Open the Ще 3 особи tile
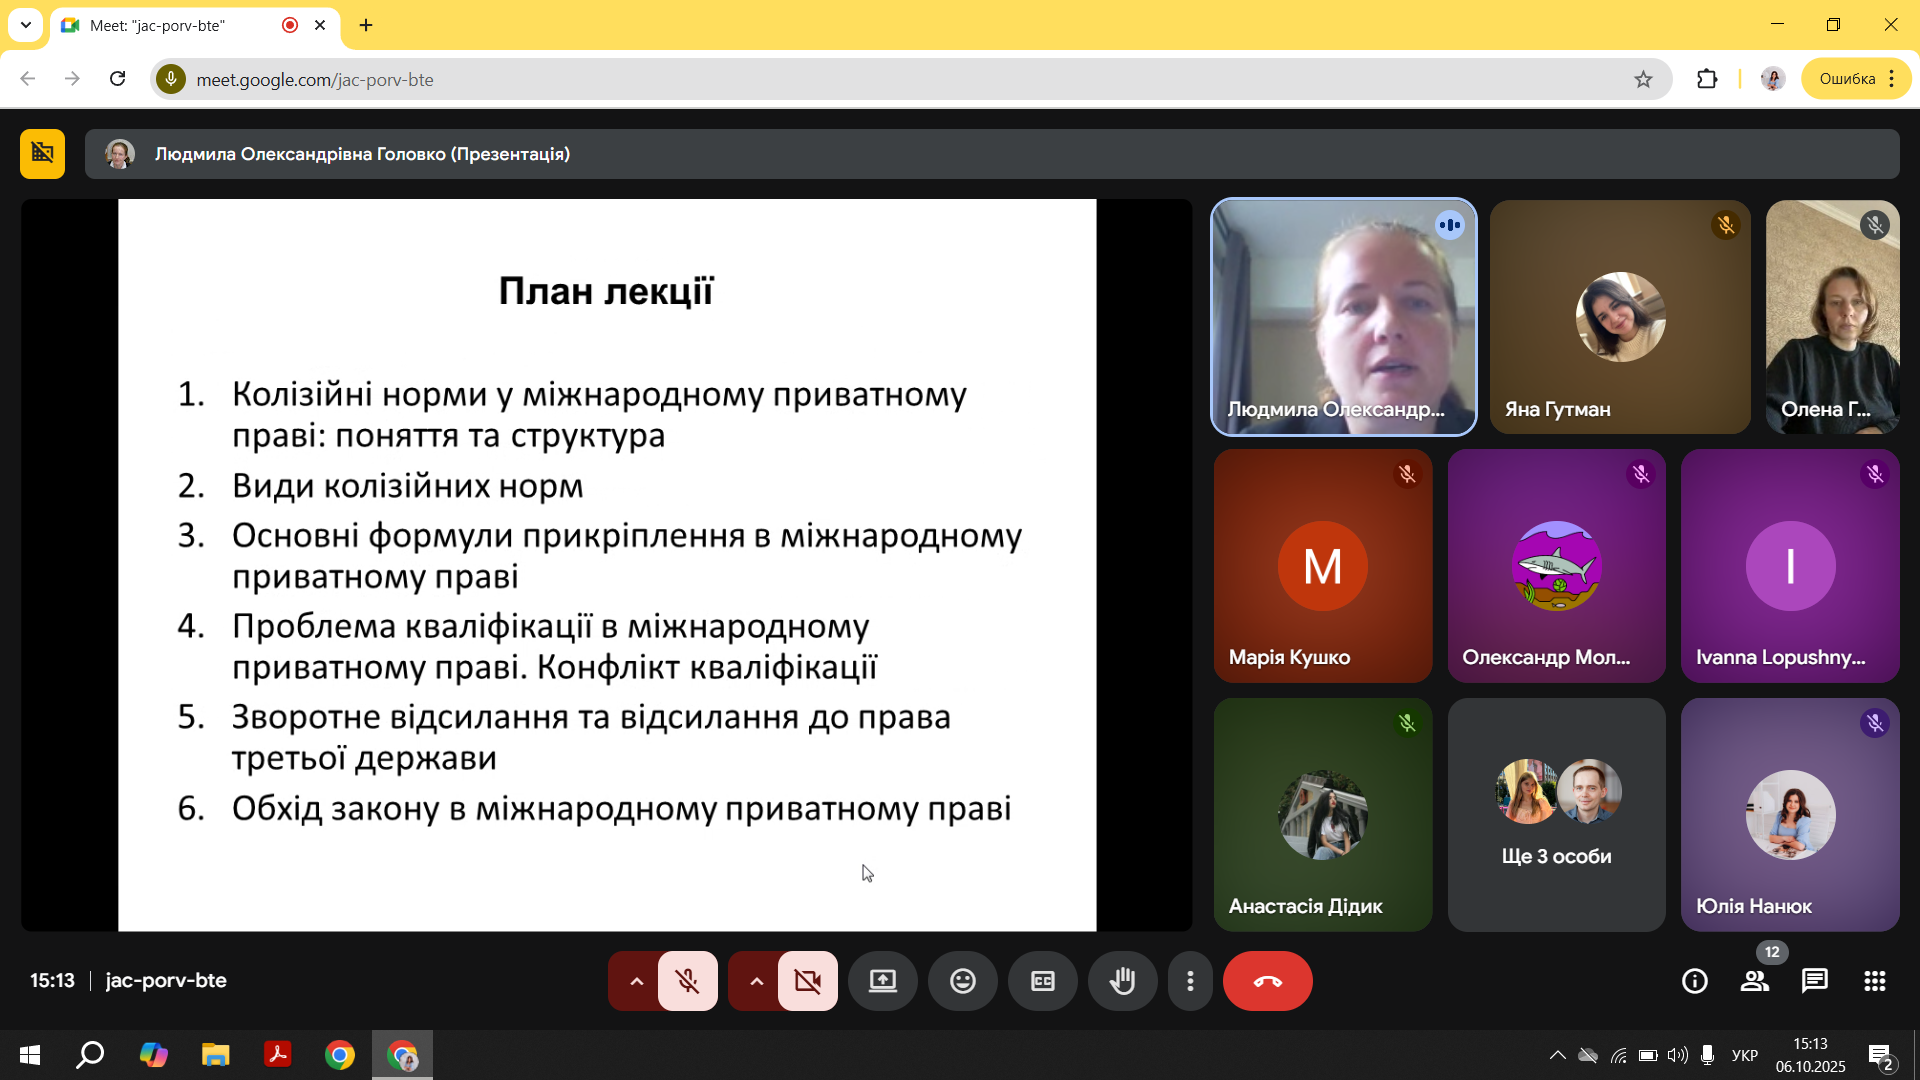This screenshot has height=1080, width=1920. [1556, 815]
